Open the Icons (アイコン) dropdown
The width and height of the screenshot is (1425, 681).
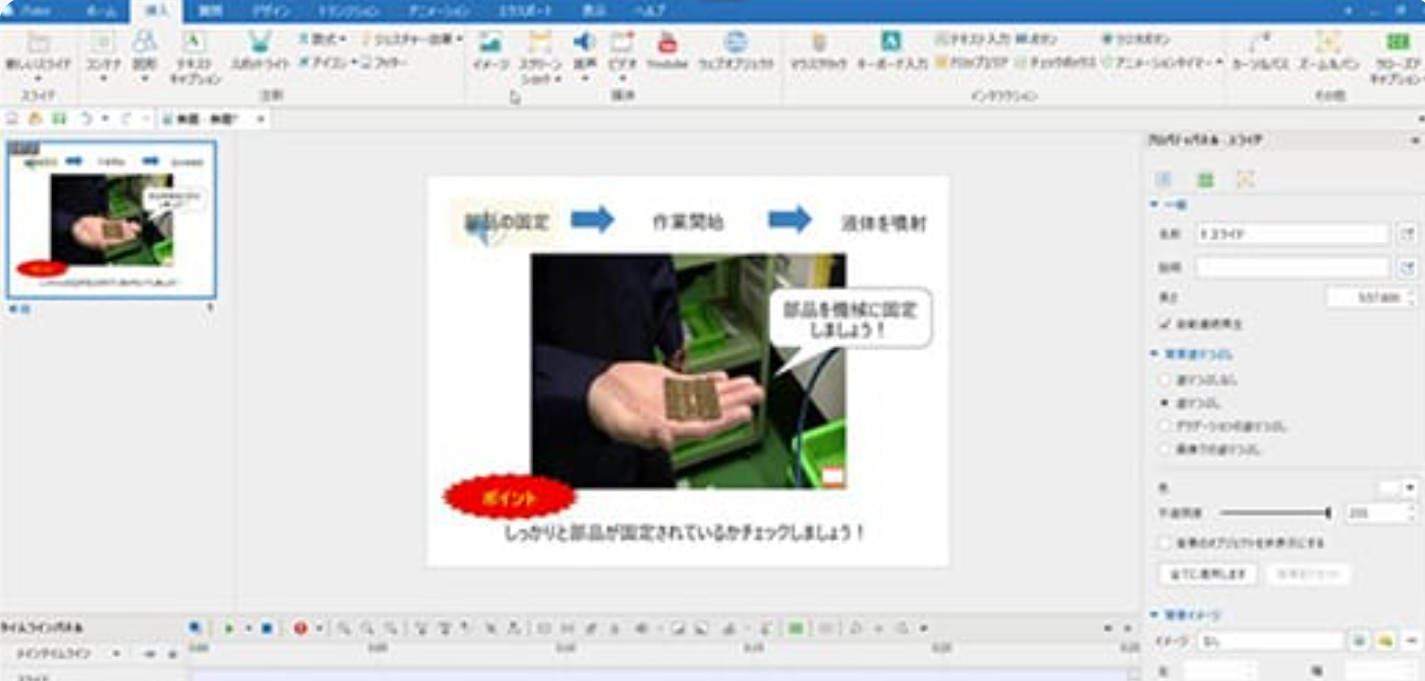pos(327,62)
